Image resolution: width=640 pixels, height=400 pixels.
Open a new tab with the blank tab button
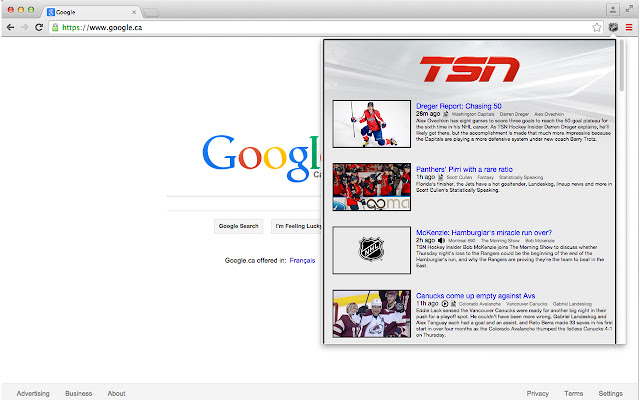[x=151, y=13]
